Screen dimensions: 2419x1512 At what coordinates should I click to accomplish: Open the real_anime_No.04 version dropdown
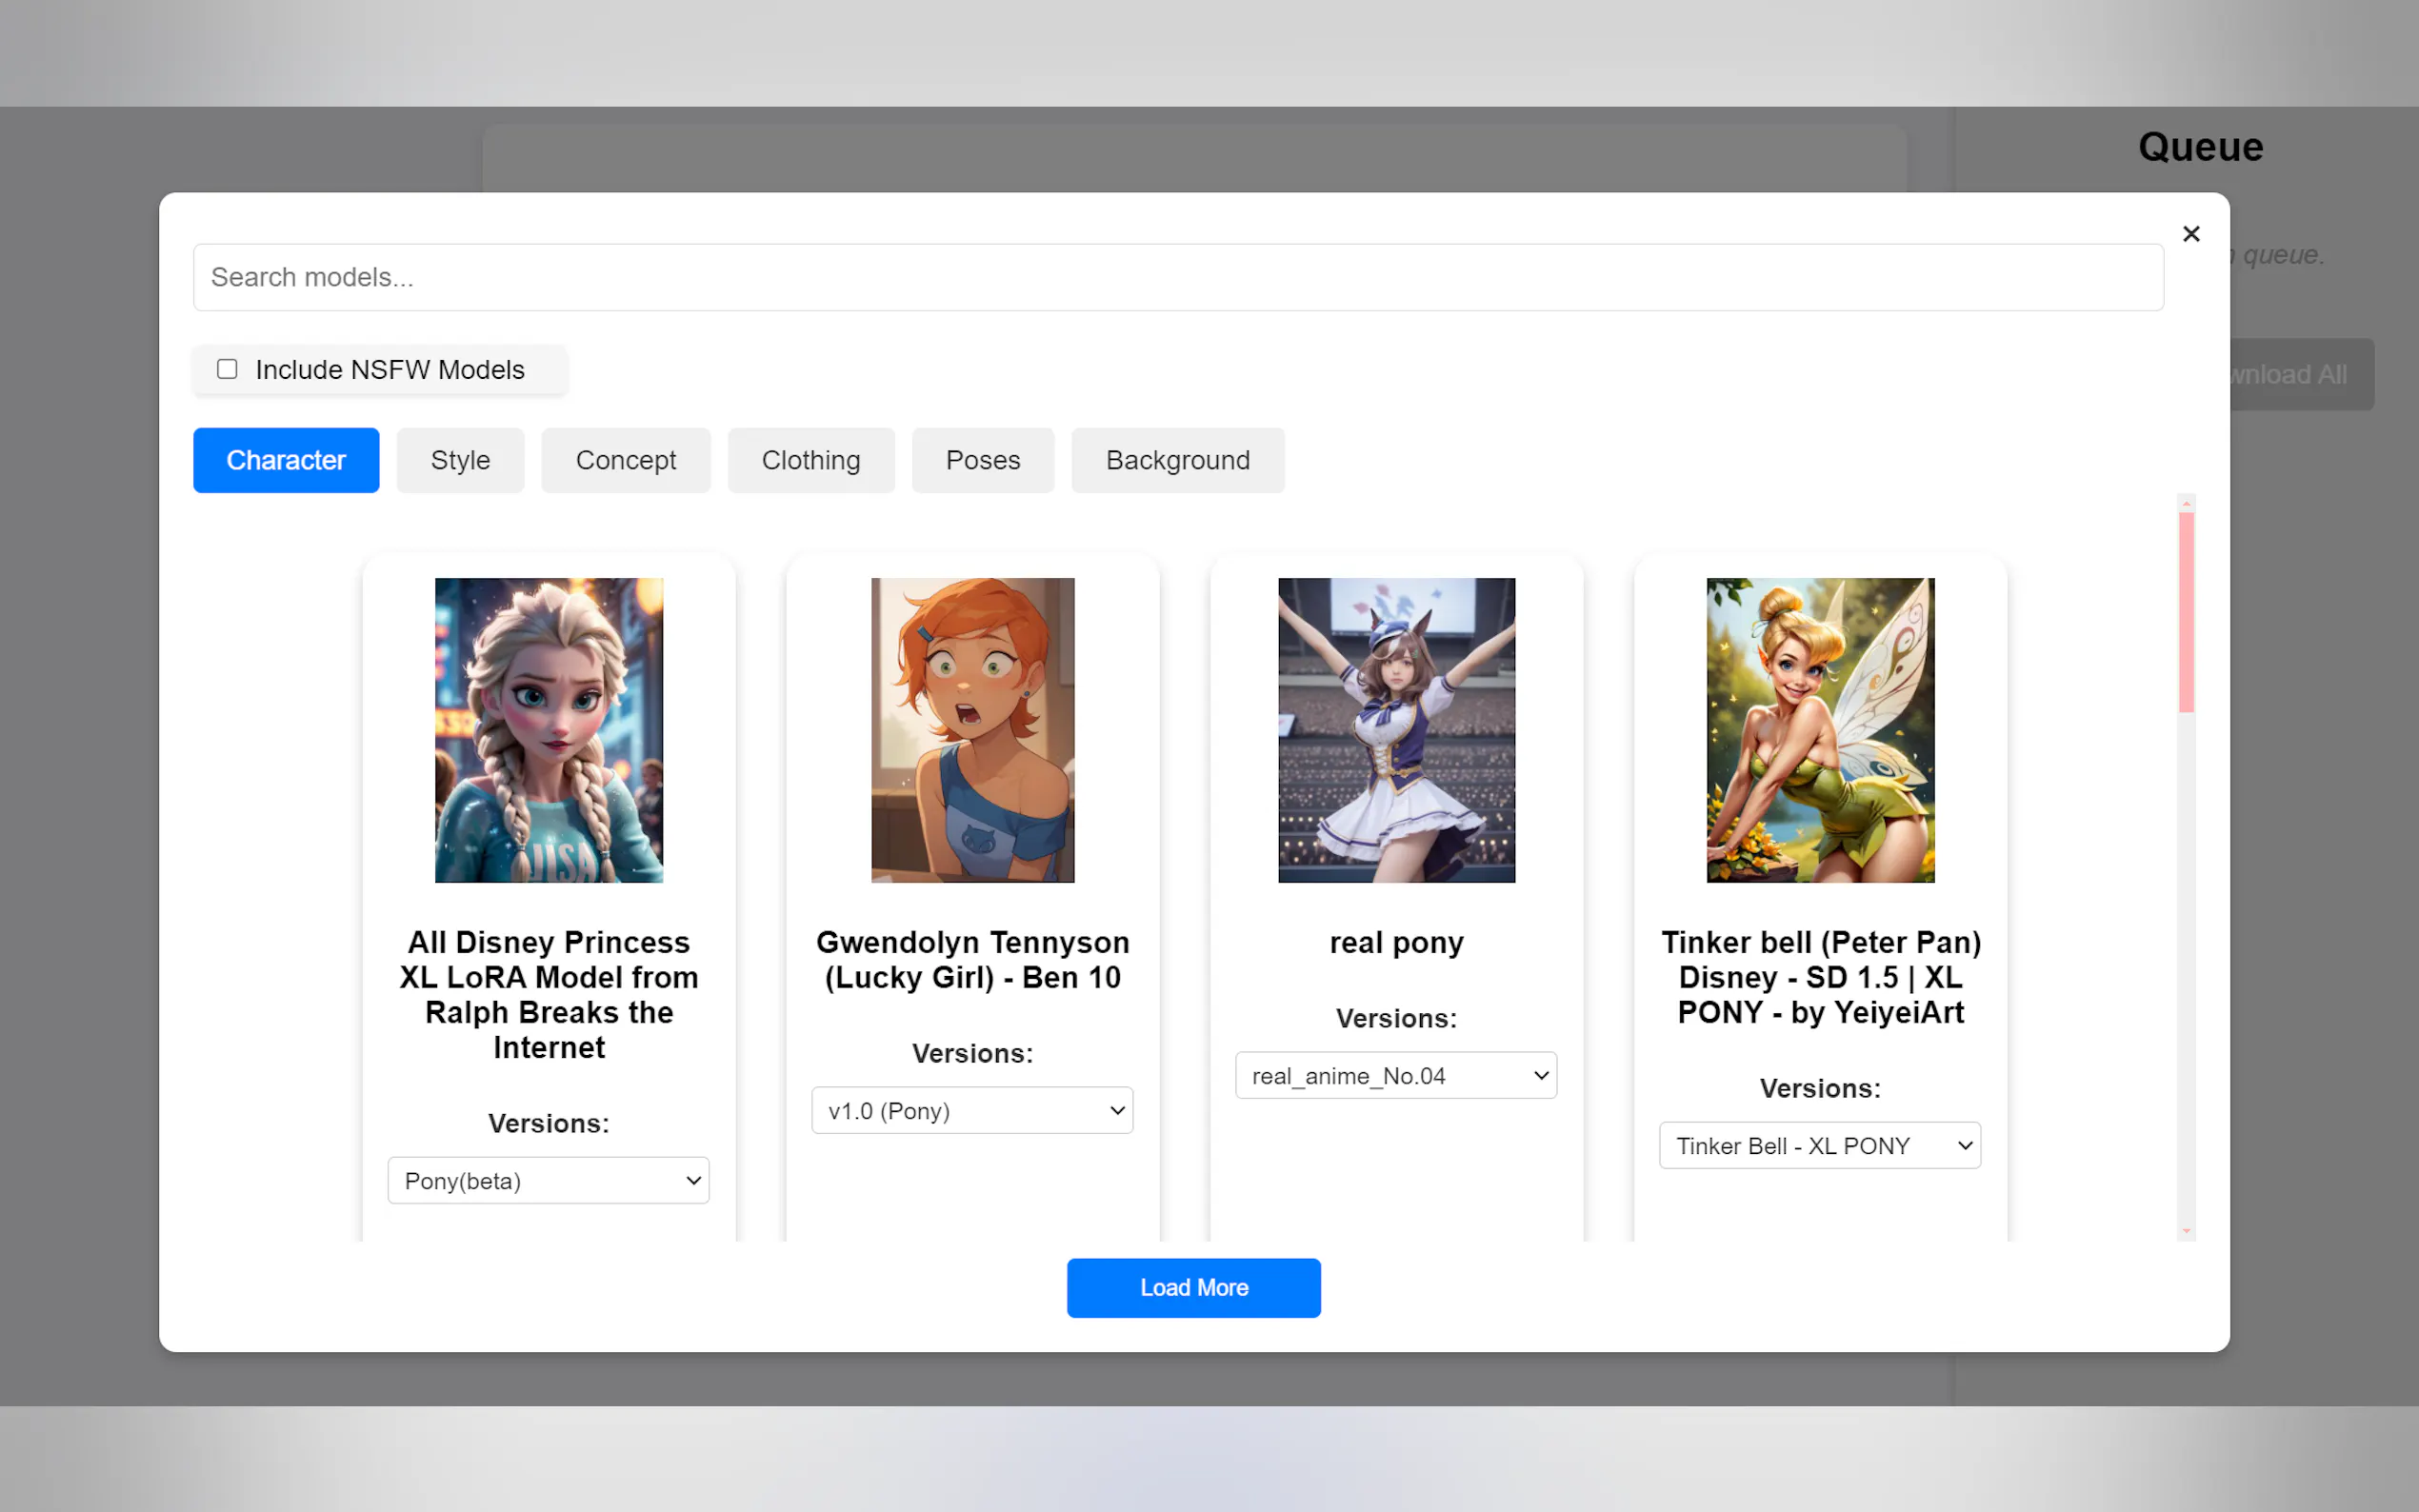(1395, 1075)
